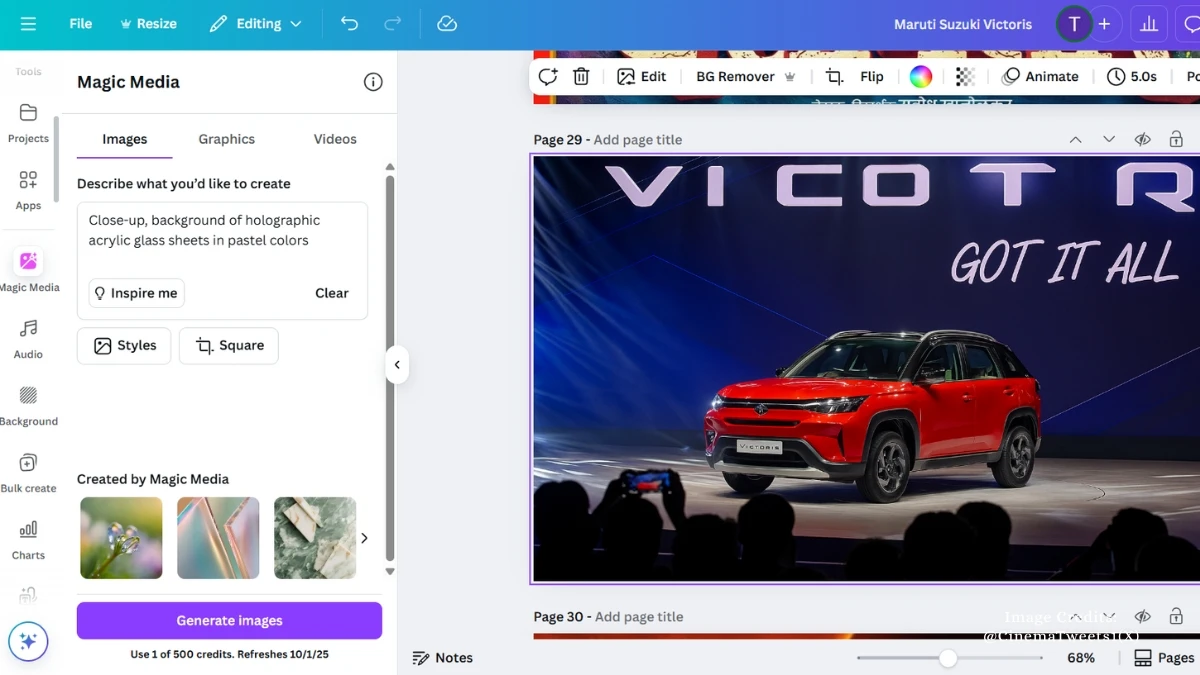Use the BG Remover tool
Viewport: 1200px width, 675px height.
[x=746, y=76]
